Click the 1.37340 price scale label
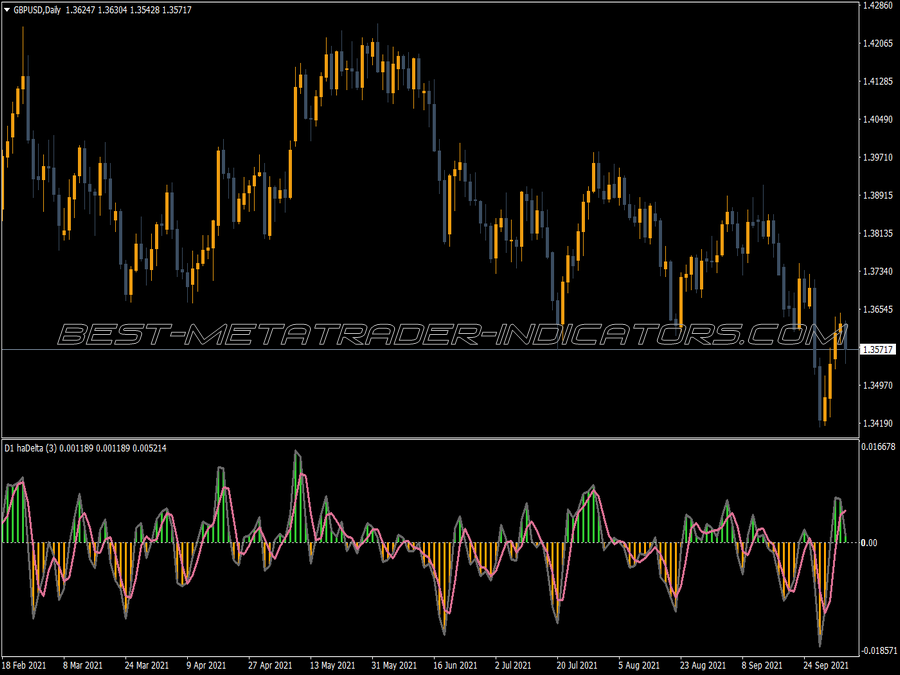The image size is (900, 675). [x=878, y=271]
